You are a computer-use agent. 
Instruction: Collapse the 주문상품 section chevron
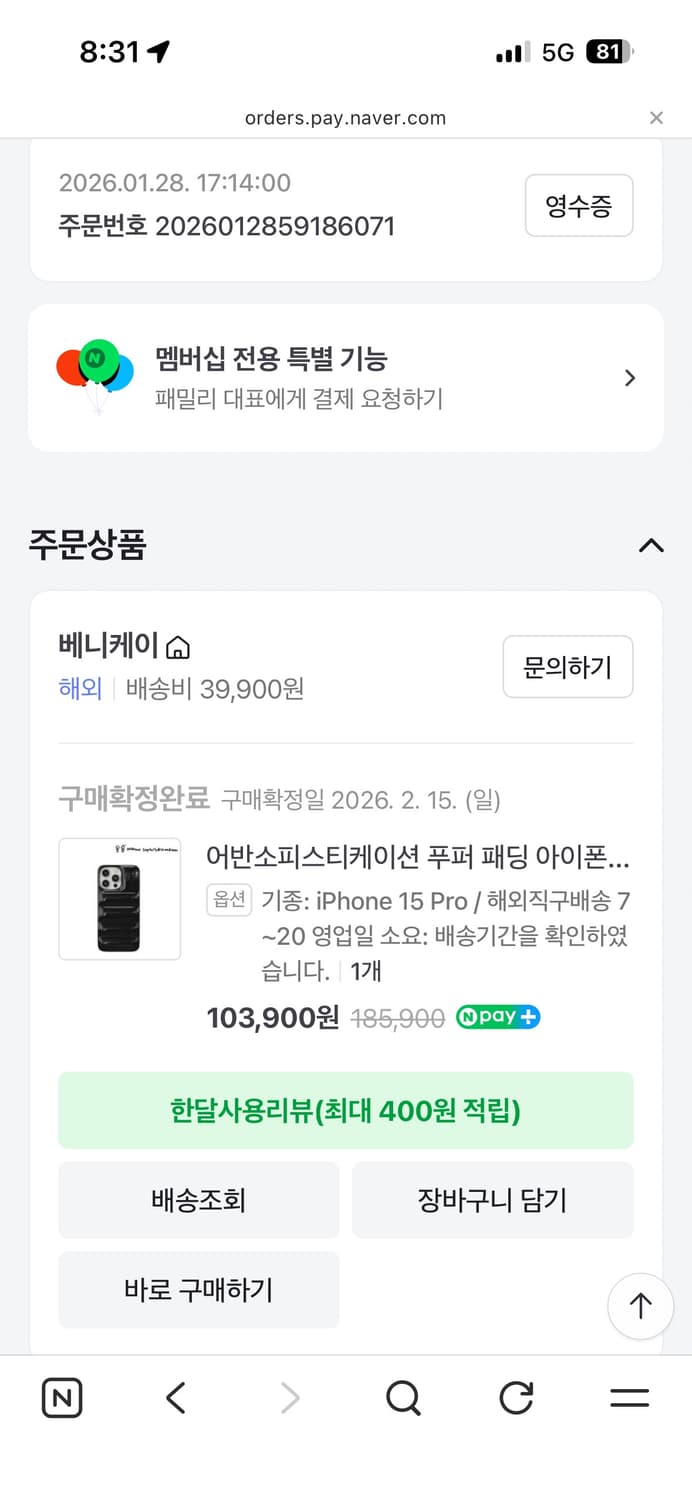click(x=651, y=545)
